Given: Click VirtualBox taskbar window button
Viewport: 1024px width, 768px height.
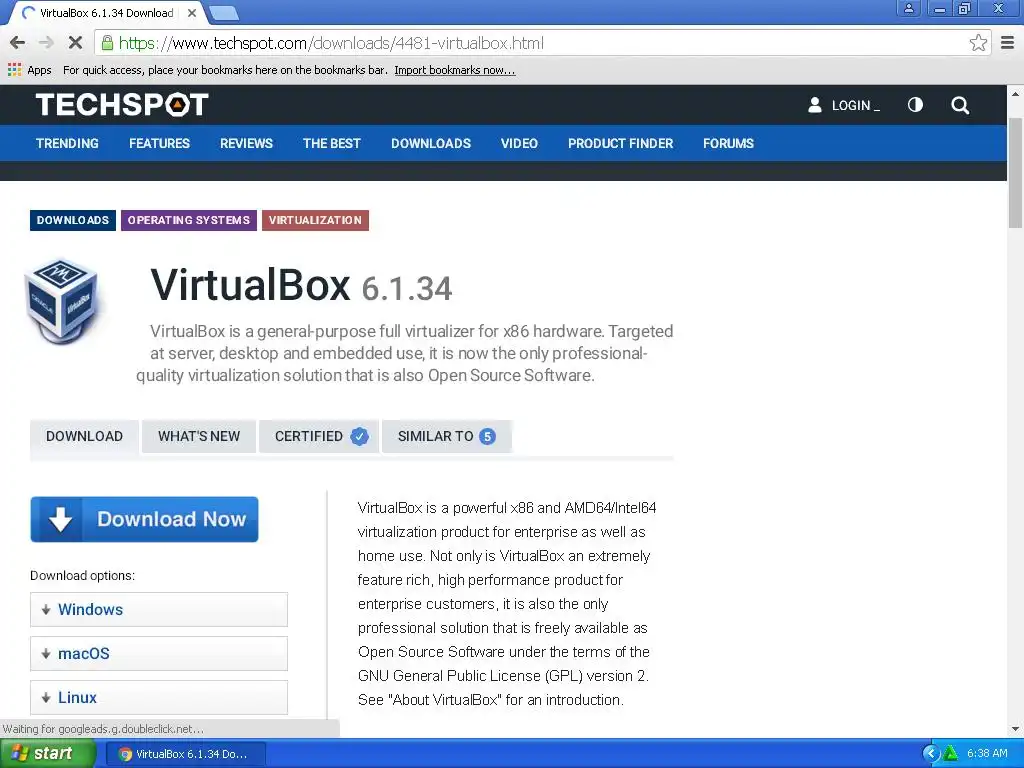Looking at the screenshot, I should click(185, 754).
